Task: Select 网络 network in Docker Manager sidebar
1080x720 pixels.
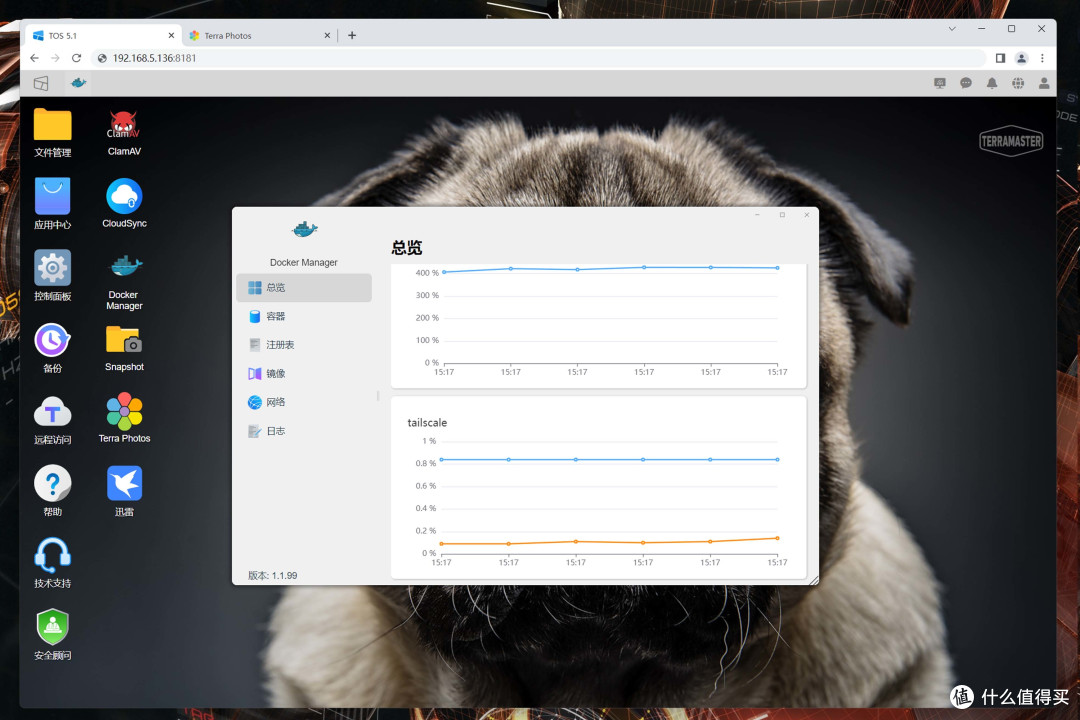Action: pos(304,402)
